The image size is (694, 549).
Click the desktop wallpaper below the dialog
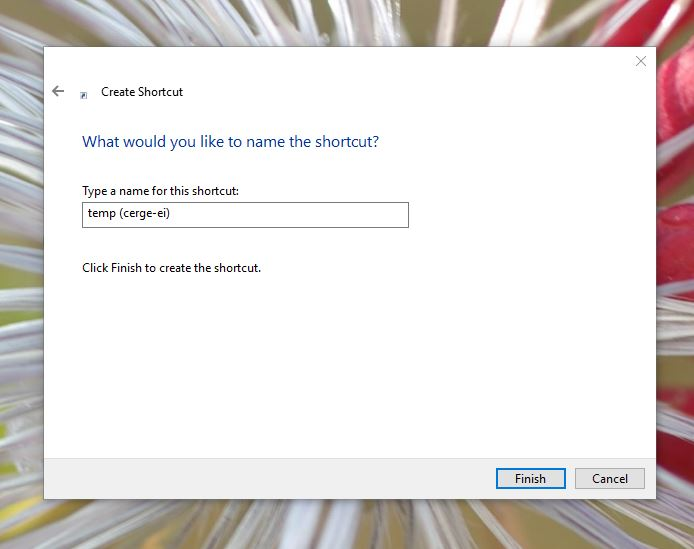pos(350,525)
